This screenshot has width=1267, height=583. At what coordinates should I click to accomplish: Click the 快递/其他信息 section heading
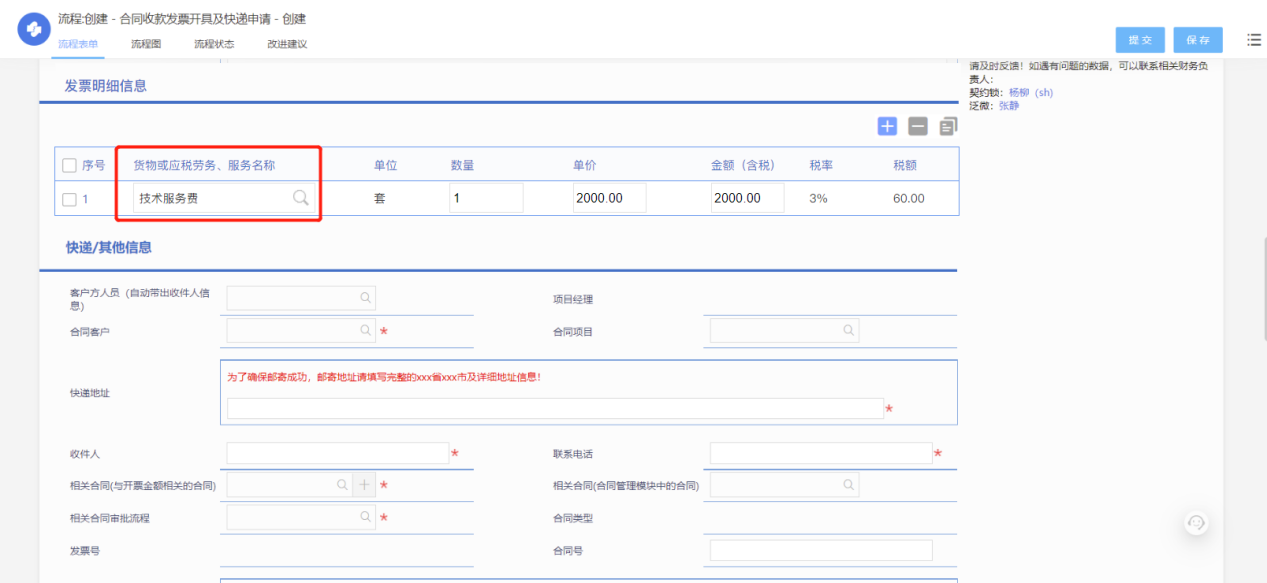click(109, 247)
